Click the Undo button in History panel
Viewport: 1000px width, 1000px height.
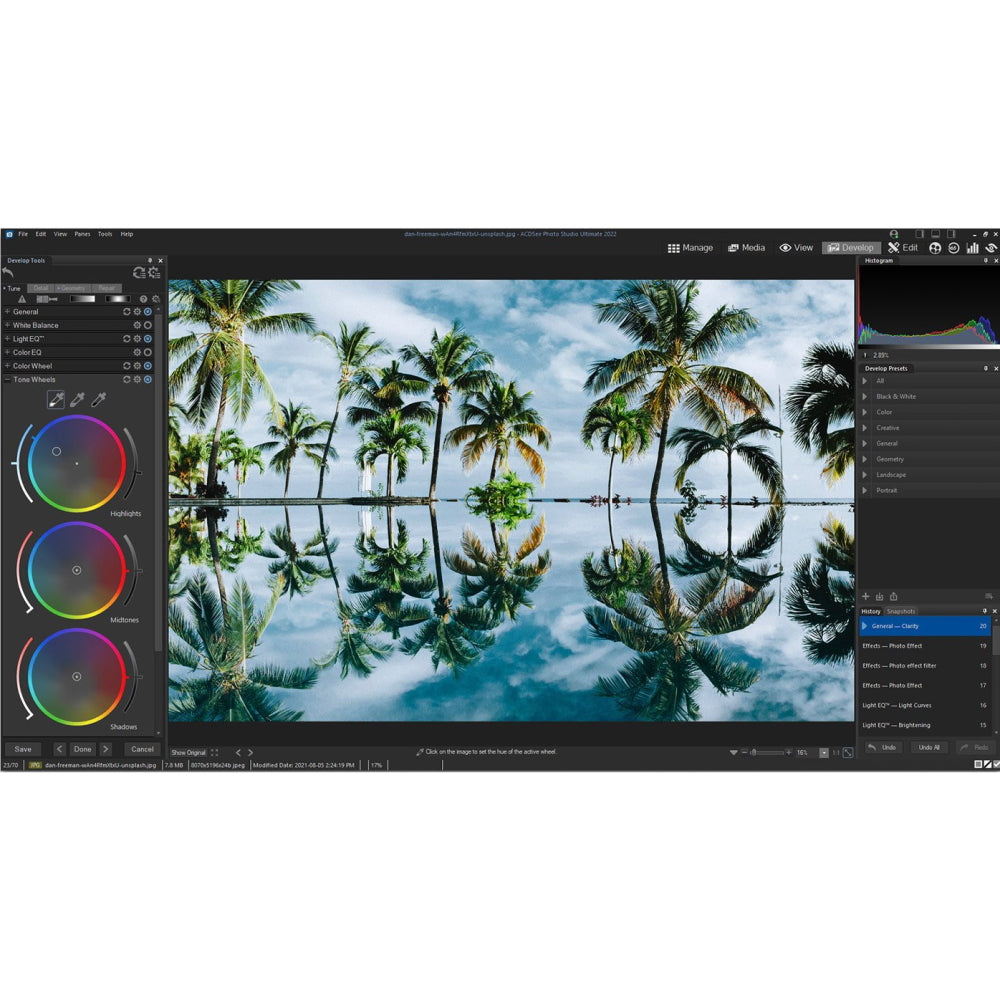(884, 747)
